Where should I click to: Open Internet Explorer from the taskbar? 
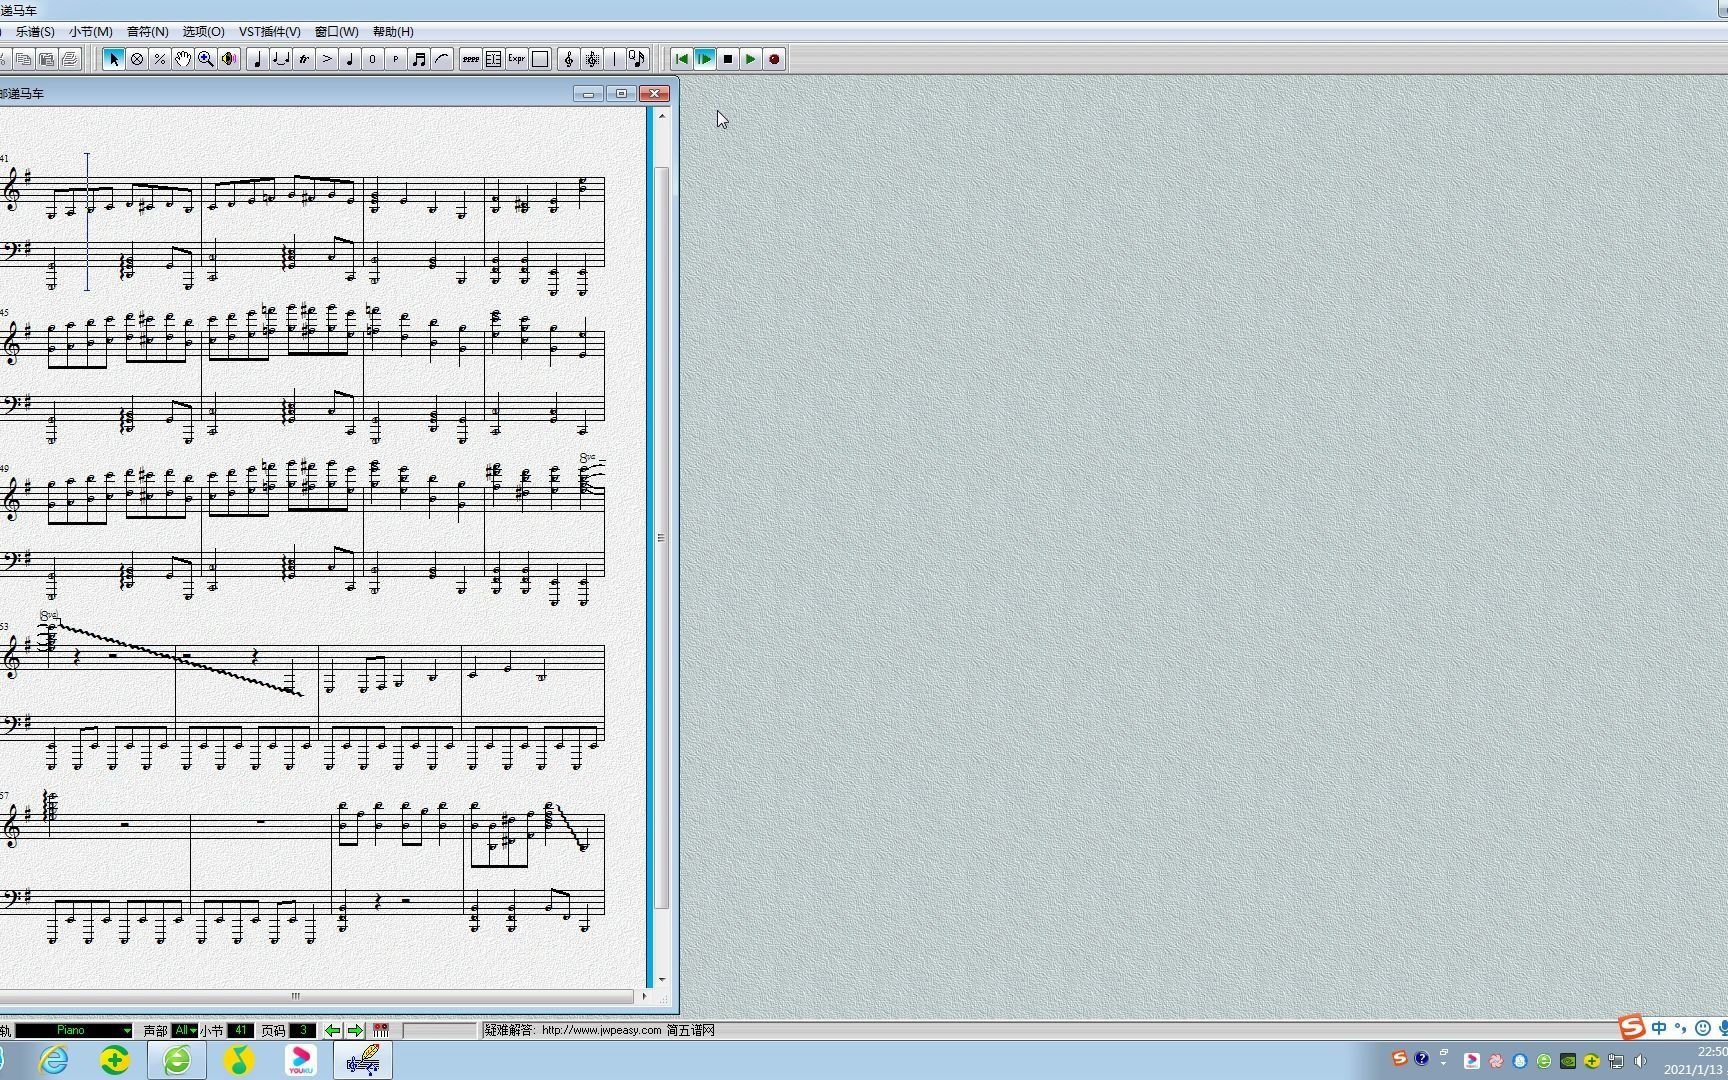[54, 1060]
